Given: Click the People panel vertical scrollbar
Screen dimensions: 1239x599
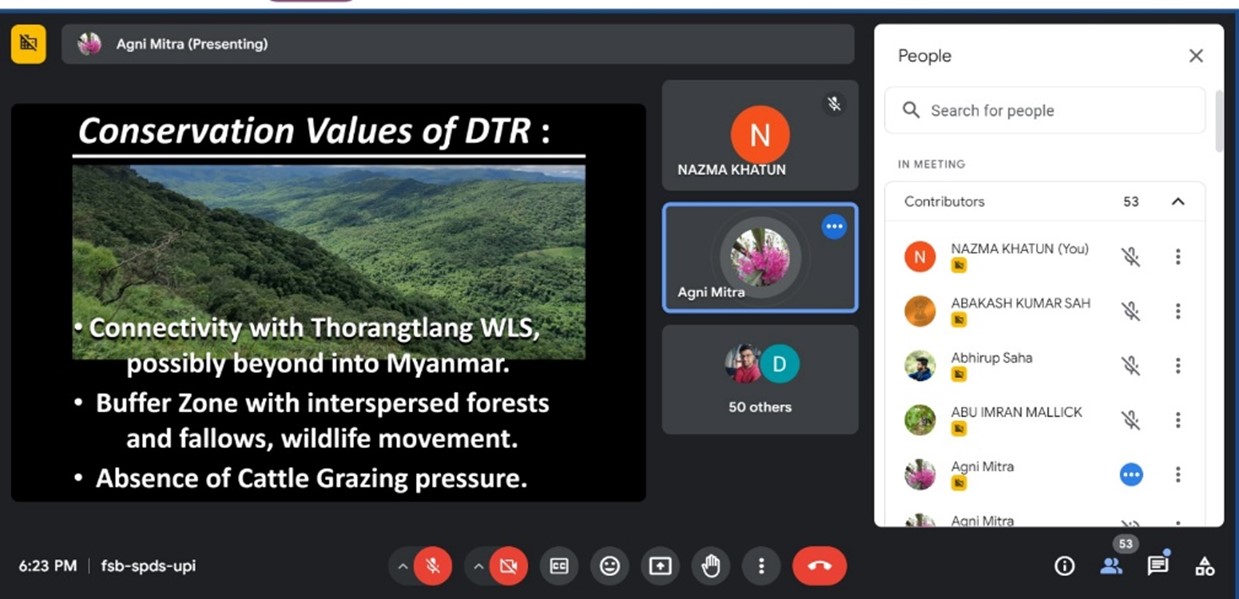Looking at the screenshot, I should [1218, 122].
